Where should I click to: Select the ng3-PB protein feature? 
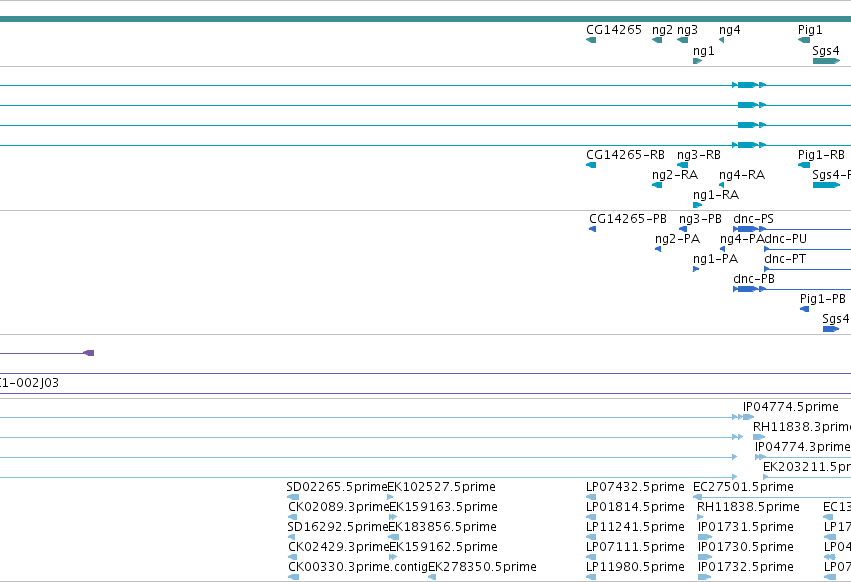[683, 229]
